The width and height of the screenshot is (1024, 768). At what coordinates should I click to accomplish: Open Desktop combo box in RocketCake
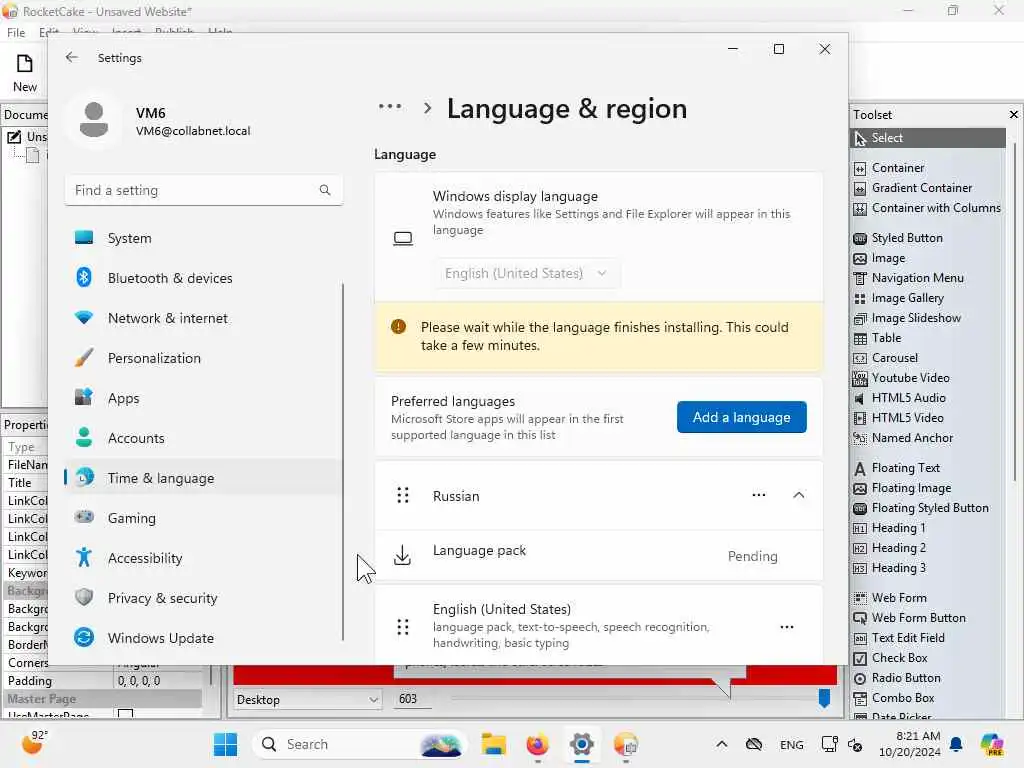pos(307,699)
